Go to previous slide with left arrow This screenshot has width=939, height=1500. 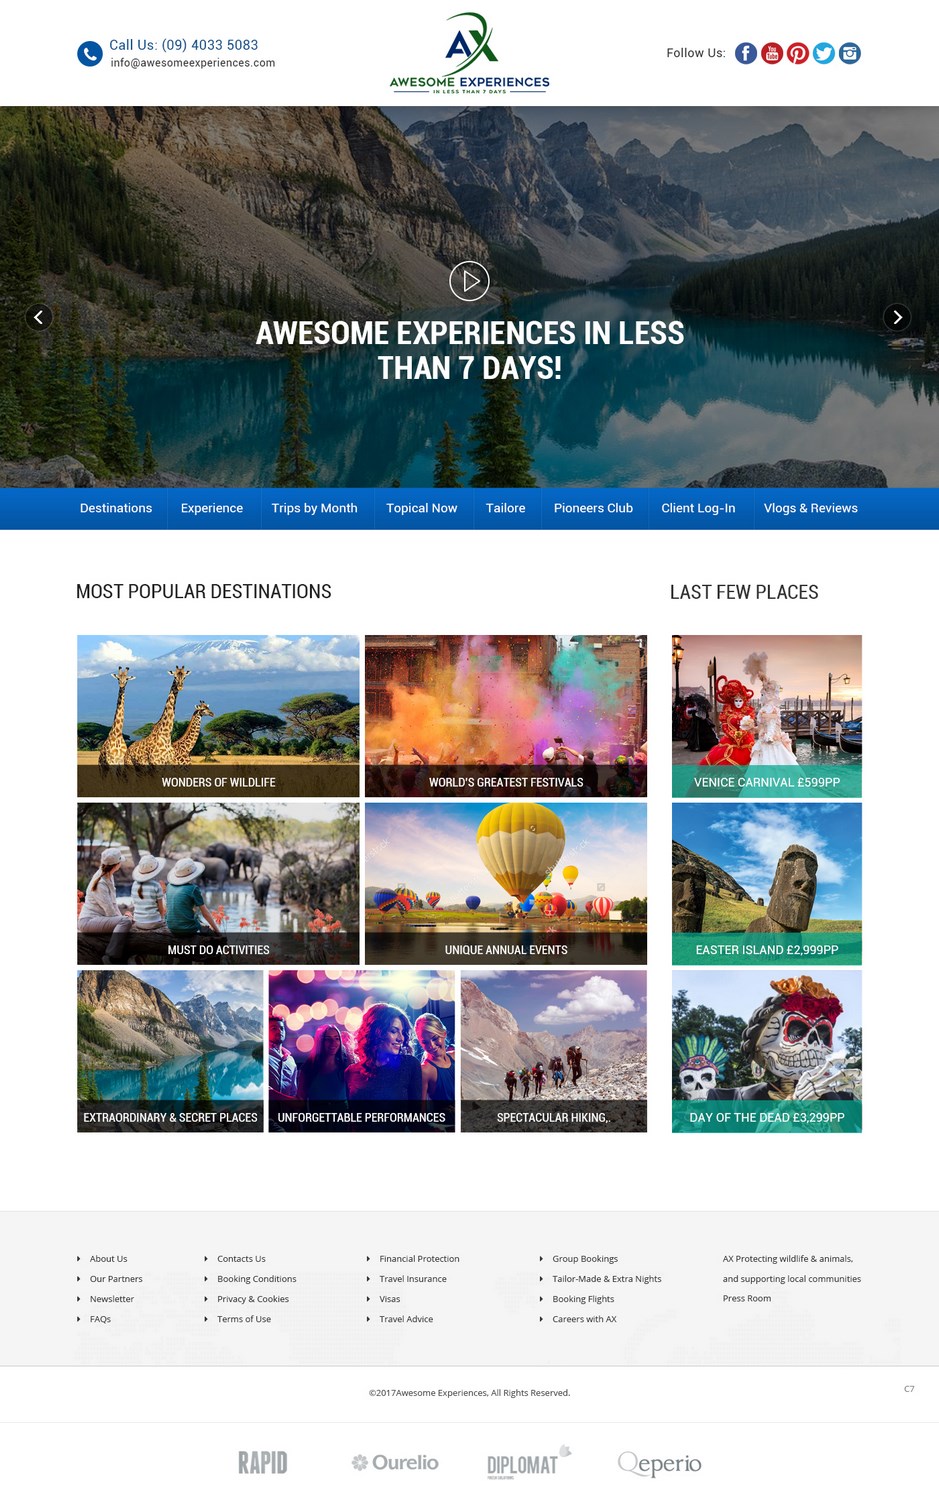(x=38, y=317)
